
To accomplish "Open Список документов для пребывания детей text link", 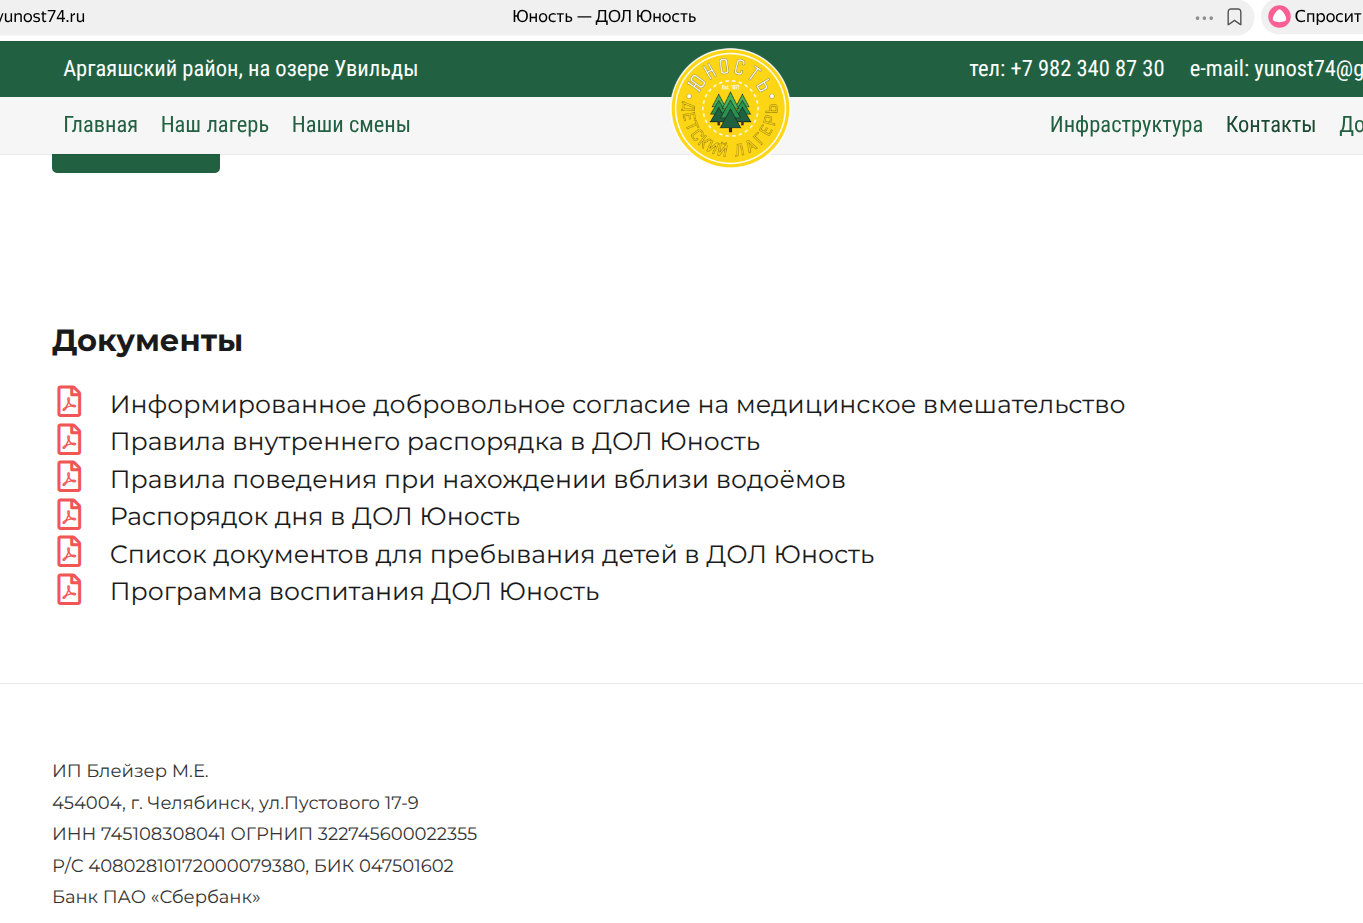I will point(491,555).
